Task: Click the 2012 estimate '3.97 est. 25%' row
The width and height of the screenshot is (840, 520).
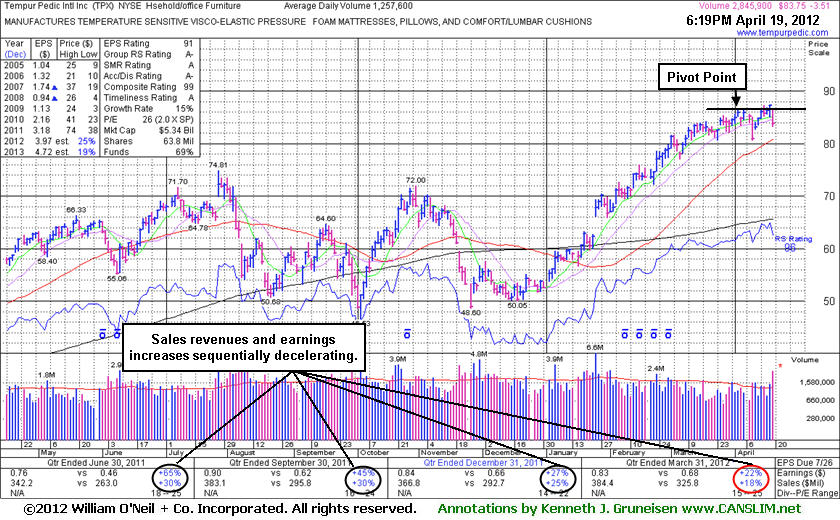Action: (x=51, y=141)
